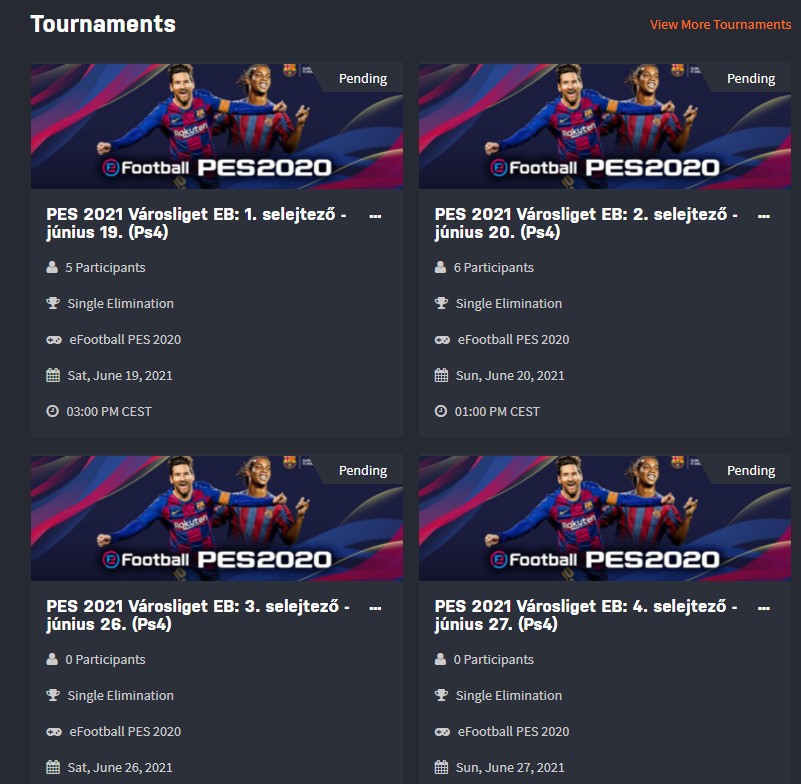Viewport: 801px width, 784px height.
Task: Click clock icon next to 01:00 PM CEST
Action: click(x=441, y=412)
